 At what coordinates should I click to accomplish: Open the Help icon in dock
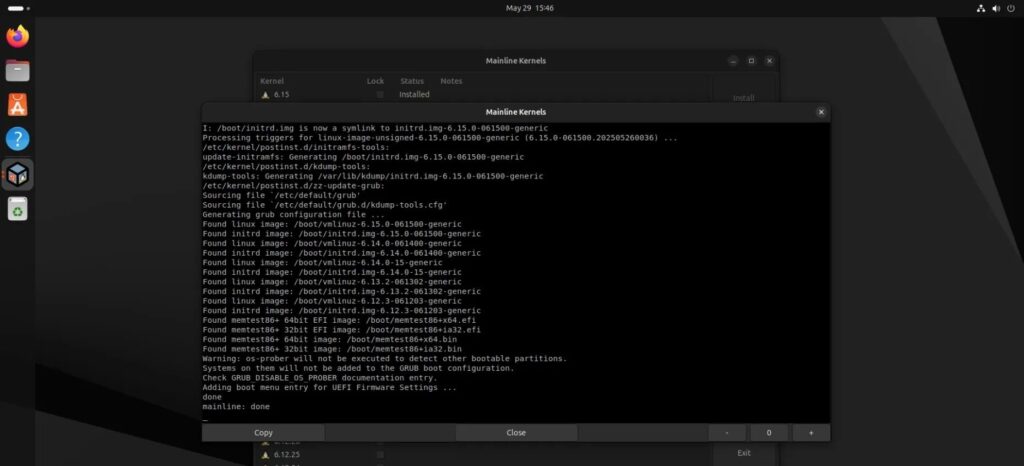[x=17, y=139]
